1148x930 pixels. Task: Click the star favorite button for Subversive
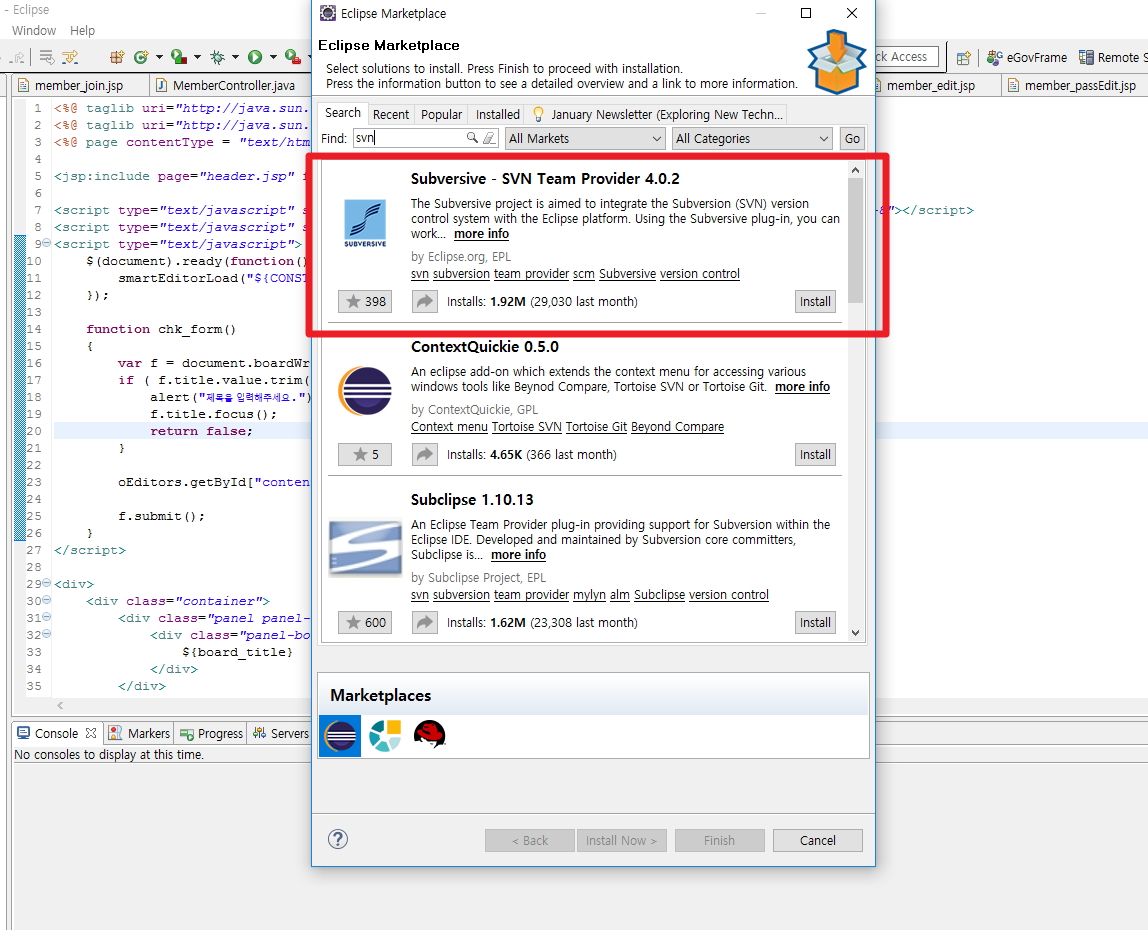(x=365, y=302)
